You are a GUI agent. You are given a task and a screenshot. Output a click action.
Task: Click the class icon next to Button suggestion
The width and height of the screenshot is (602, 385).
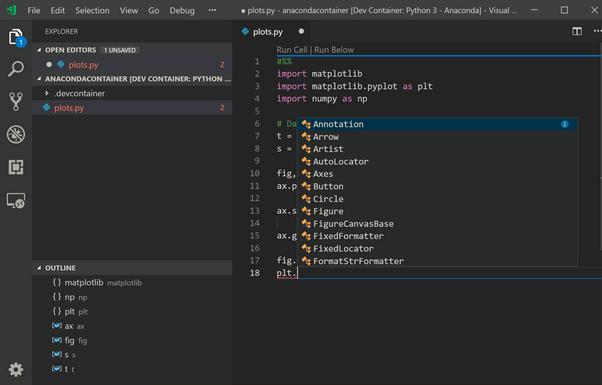tap(306, 187)
